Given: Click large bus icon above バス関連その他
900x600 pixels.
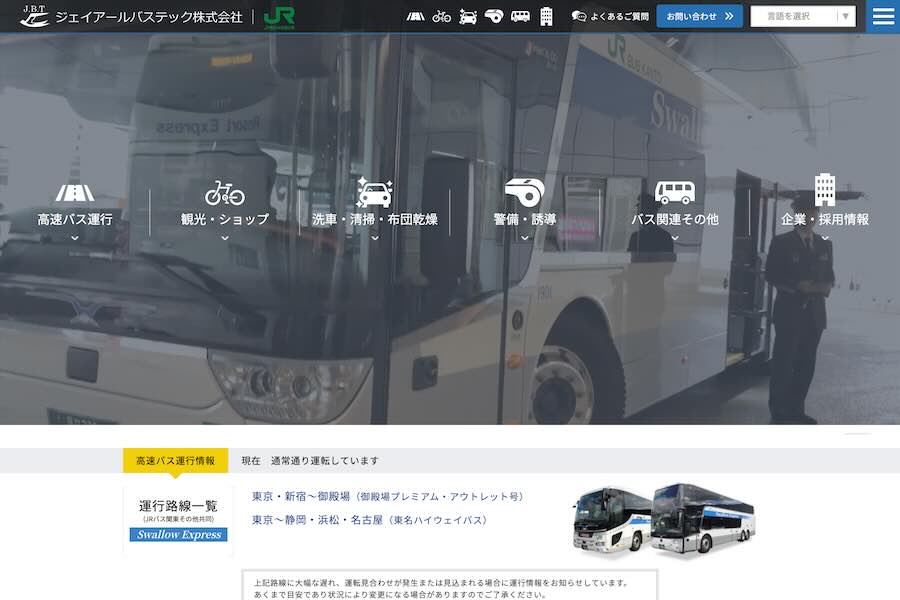Looking at the screenshot, I should [x=674, y=192].
